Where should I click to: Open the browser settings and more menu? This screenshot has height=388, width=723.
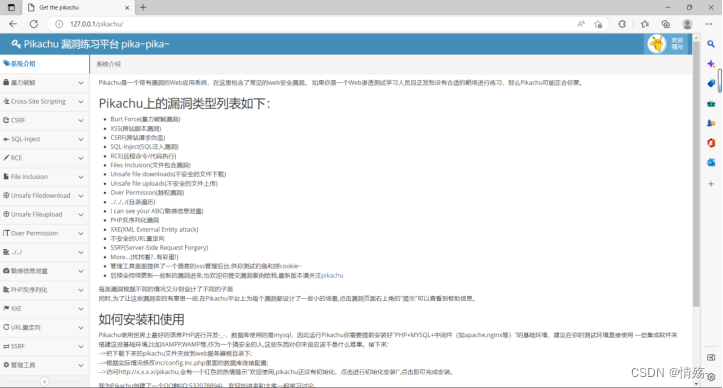pyautogui.click(x=709, y=24)
